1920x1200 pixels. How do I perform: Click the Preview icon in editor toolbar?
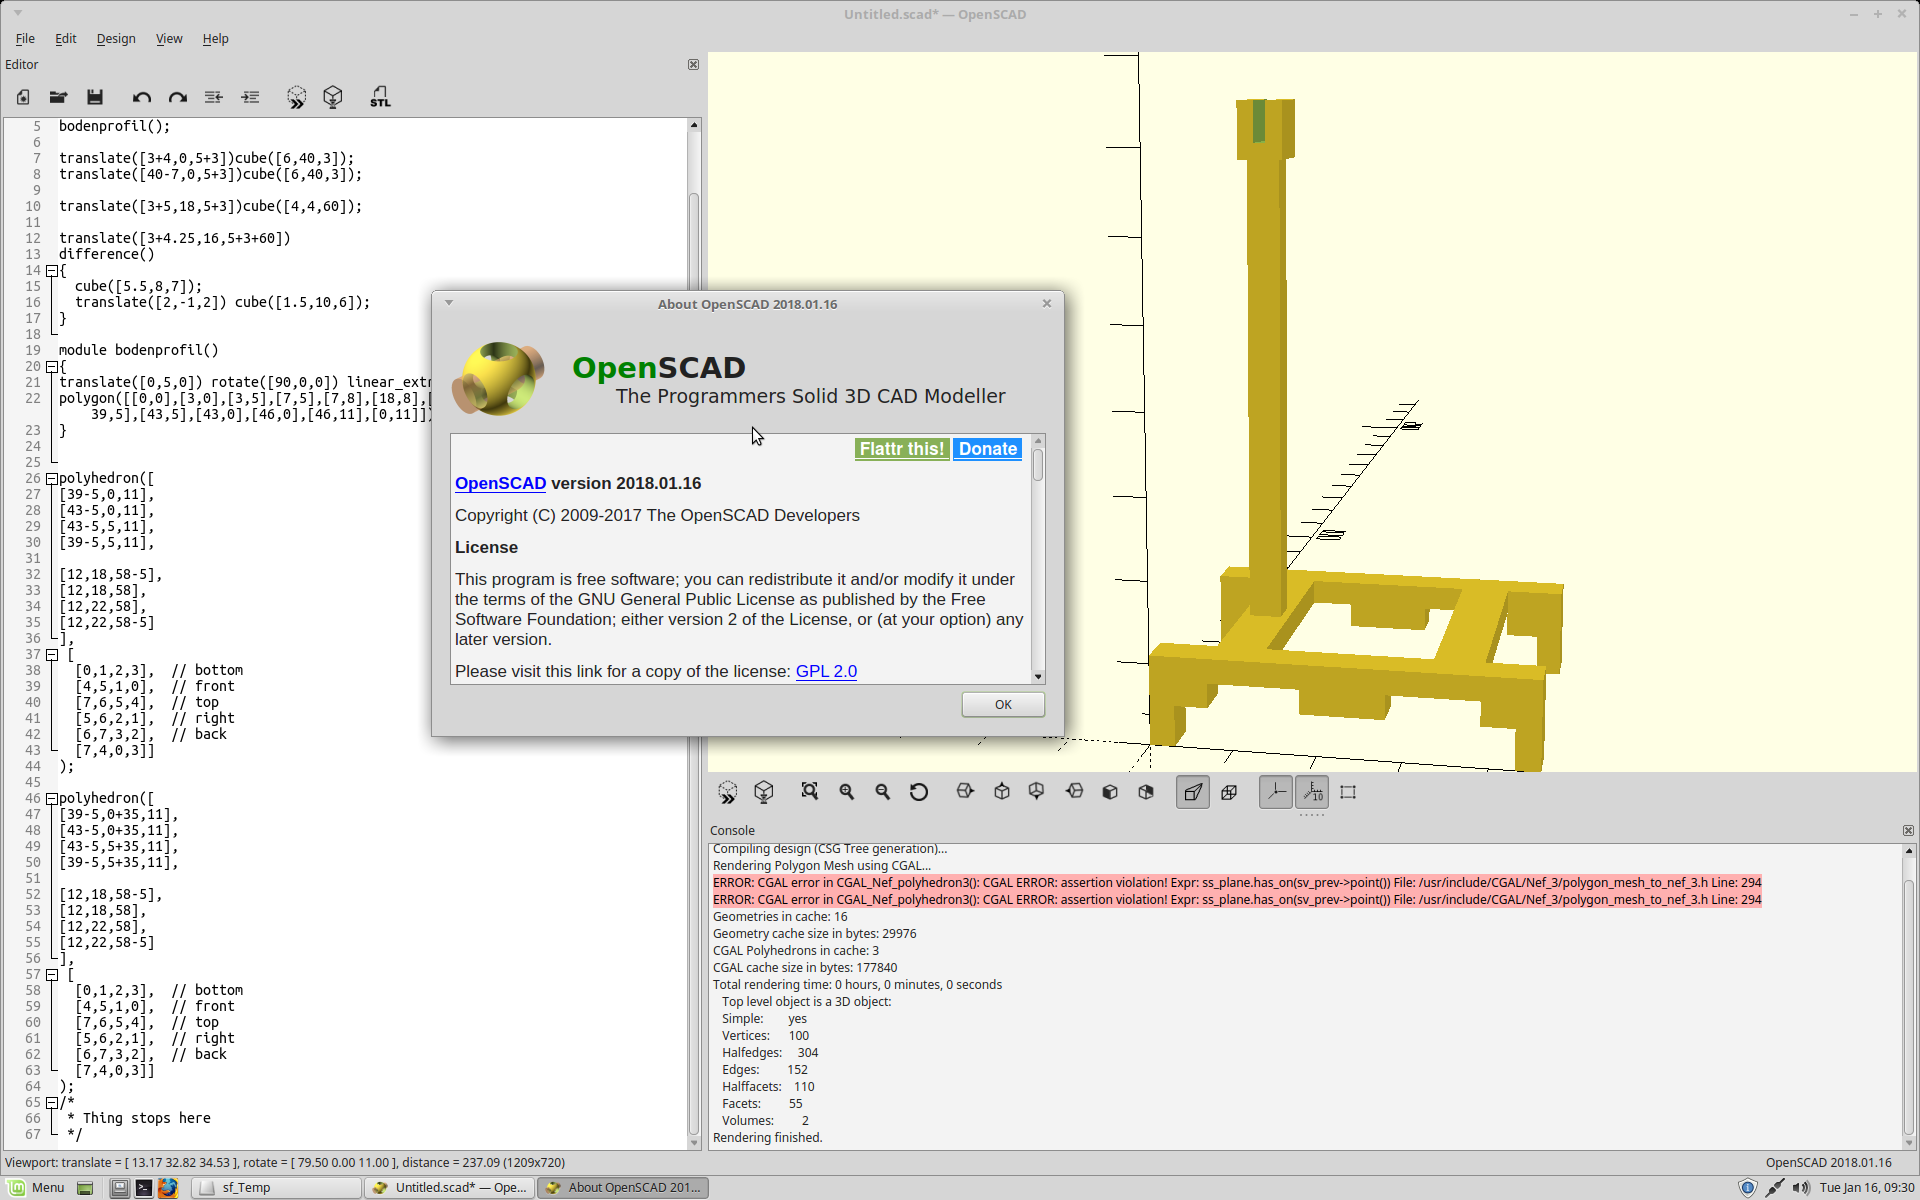pos(296,97)
